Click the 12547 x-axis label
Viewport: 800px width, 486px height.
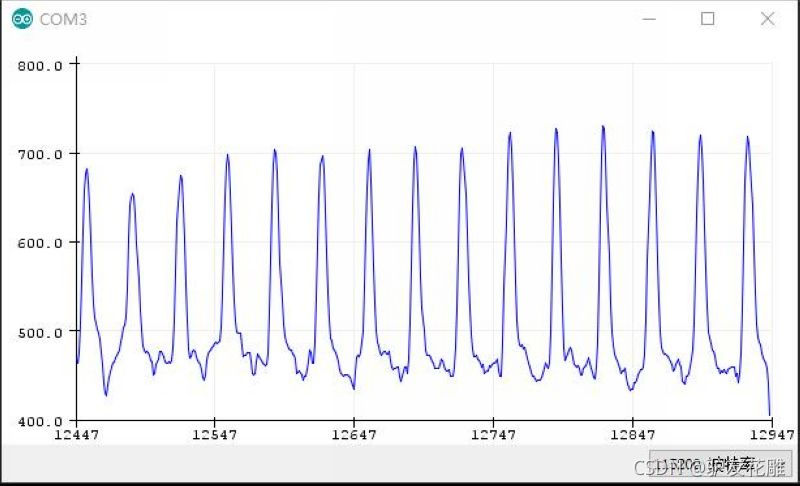[x=214, y=434]
